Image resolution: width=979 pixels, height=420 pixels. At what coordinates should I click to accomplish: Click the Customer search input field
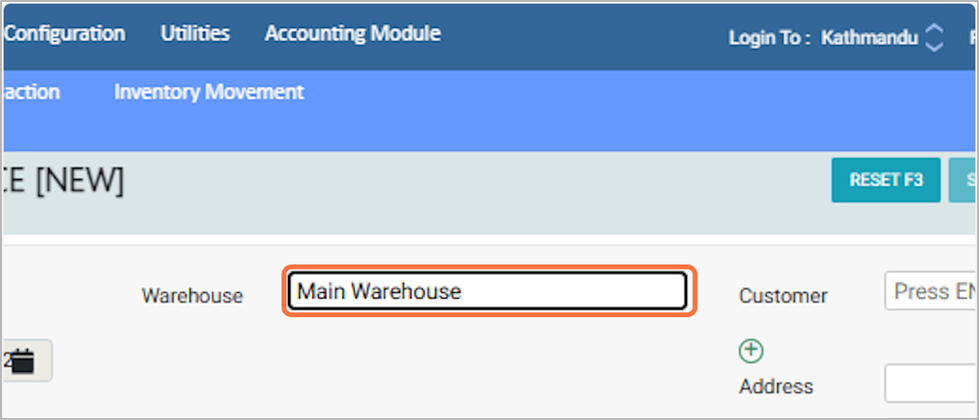point(930,291)
